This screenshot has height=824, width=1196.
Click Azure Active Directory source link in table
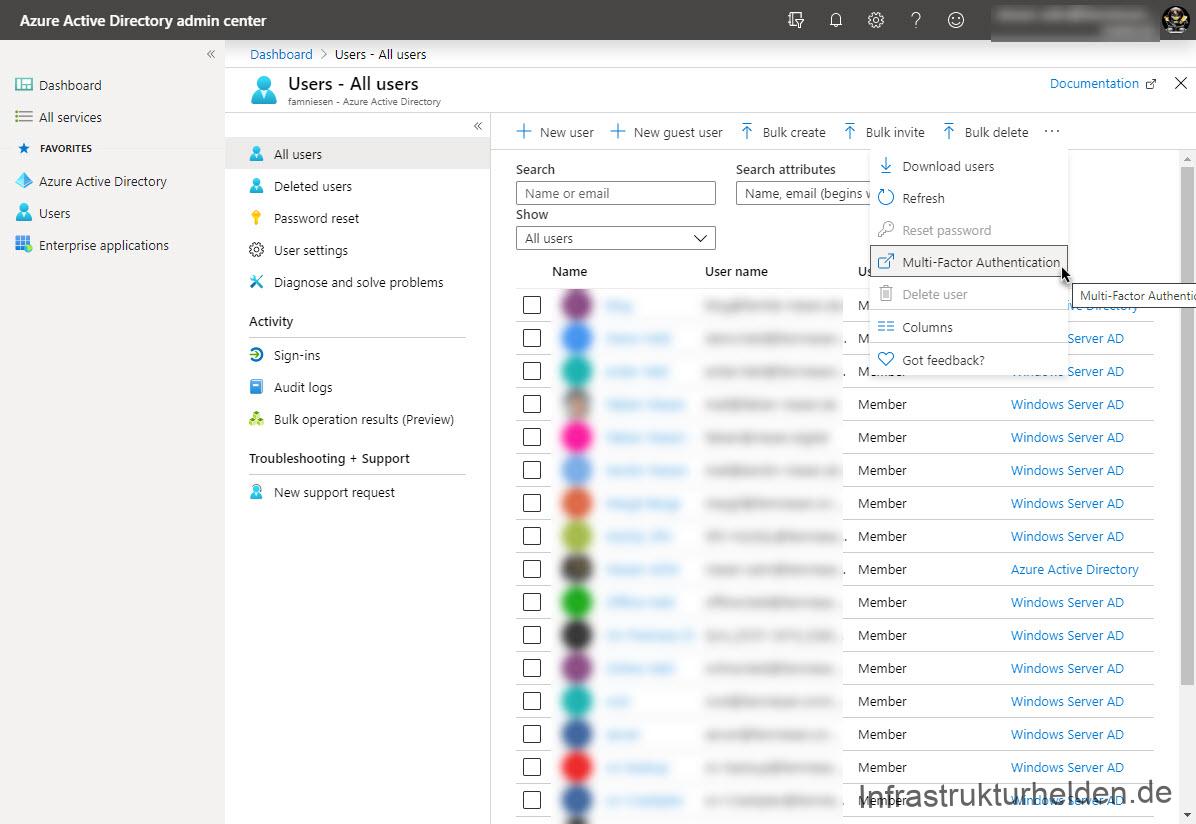coord(1074,569)
